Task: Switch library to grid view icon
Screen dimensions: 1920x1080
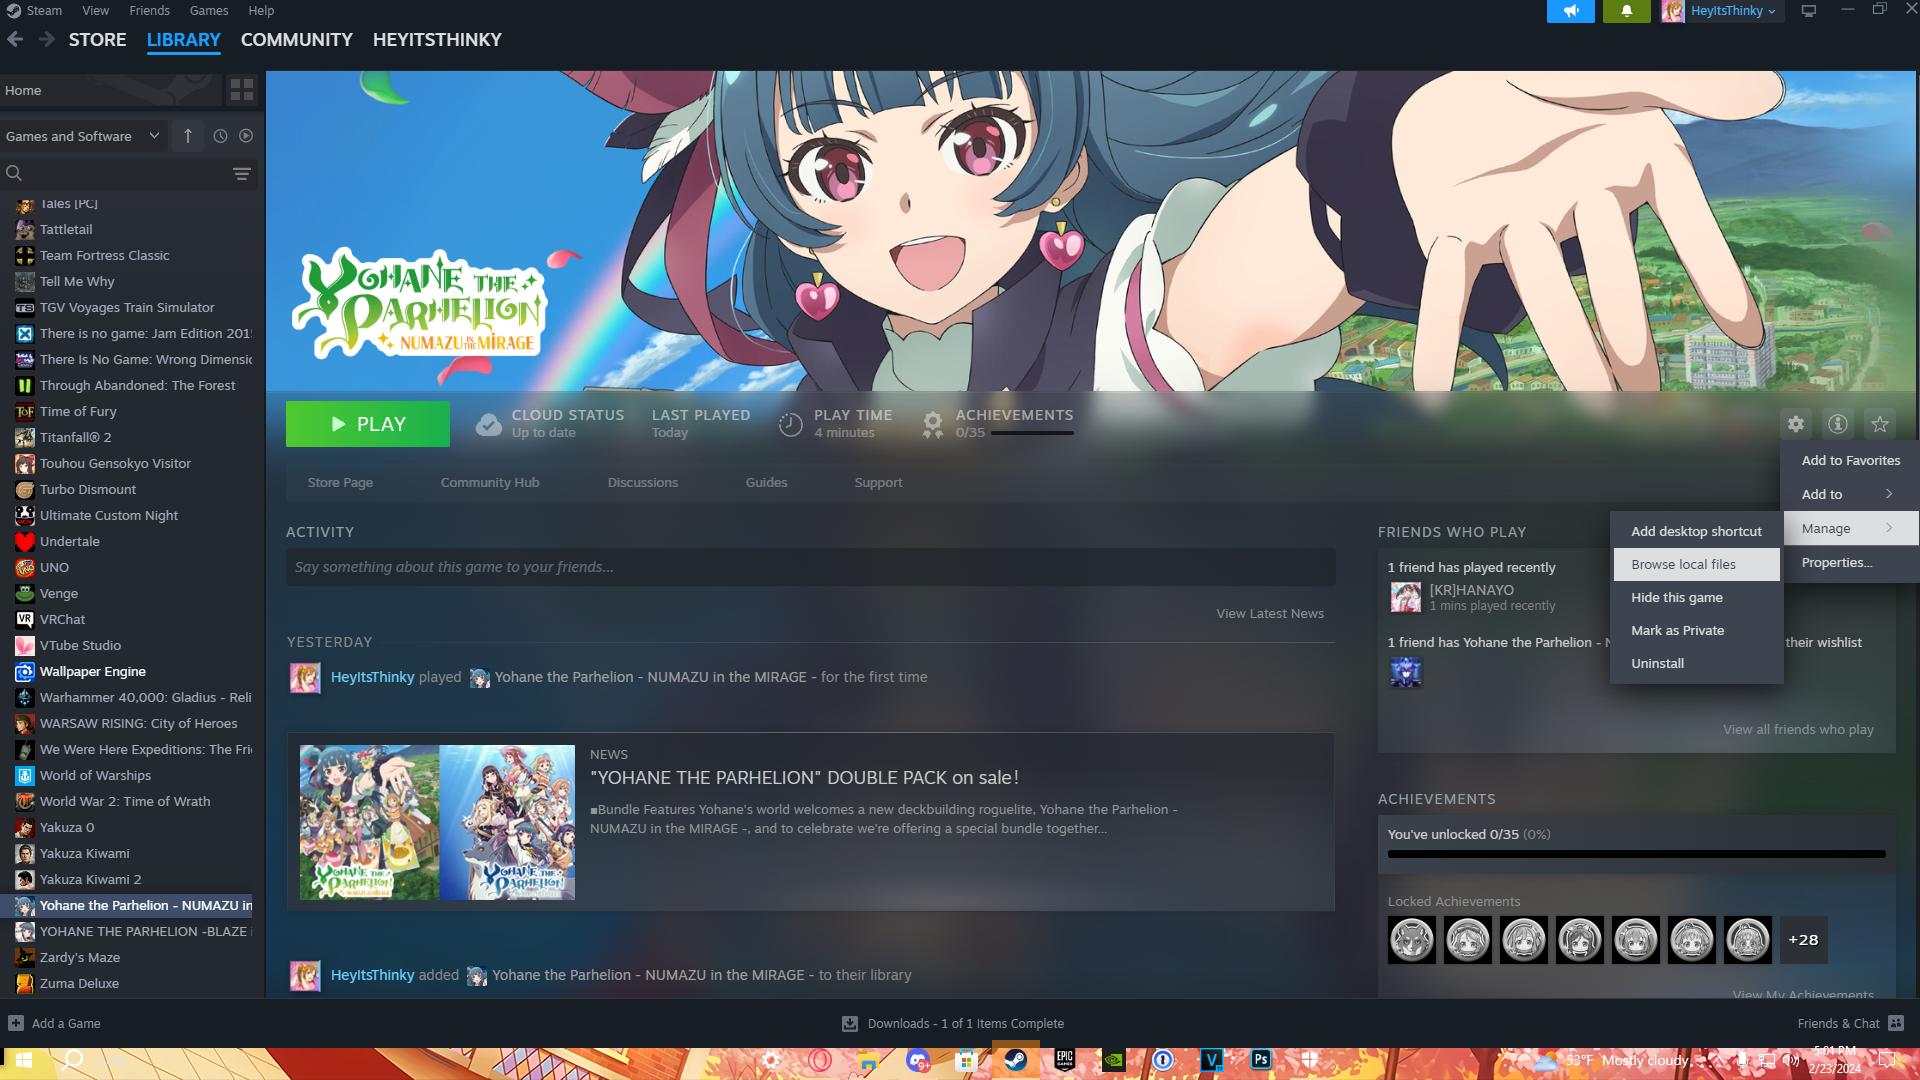Action: [242, 90]
